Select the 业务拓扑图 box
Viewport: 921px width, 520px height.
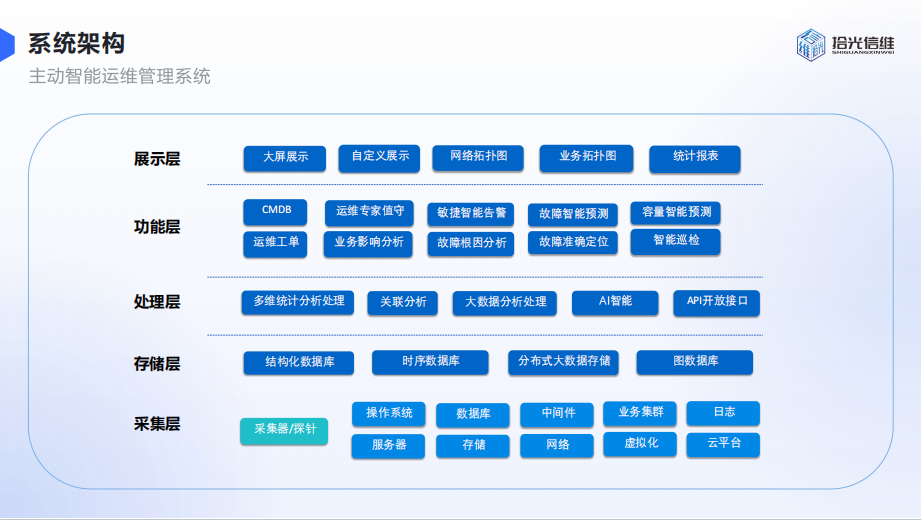pyautogui.click(x=587, y=157)
